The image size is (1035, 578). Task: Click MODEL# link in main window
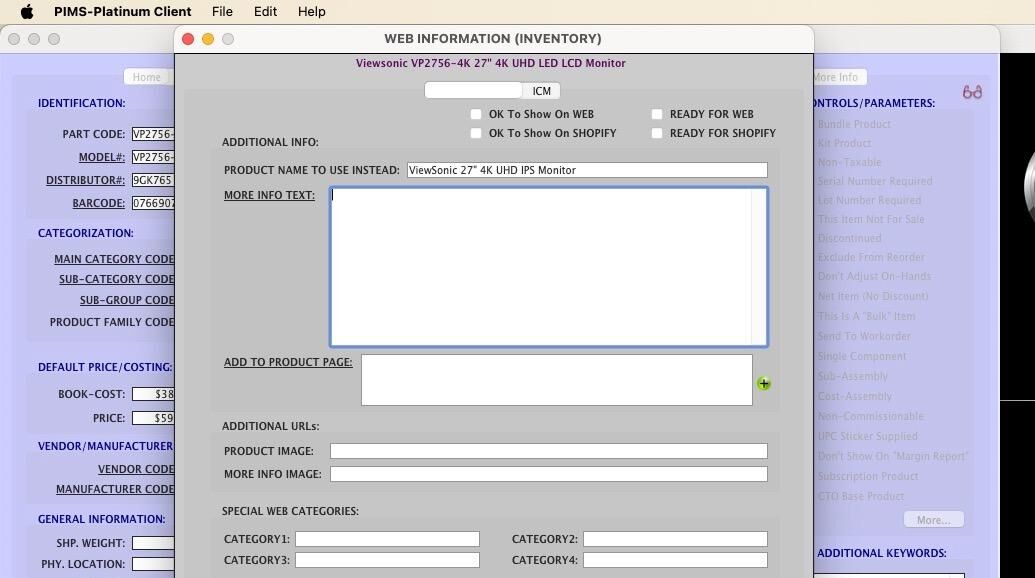pyautogui.click(x=102, y=158)
